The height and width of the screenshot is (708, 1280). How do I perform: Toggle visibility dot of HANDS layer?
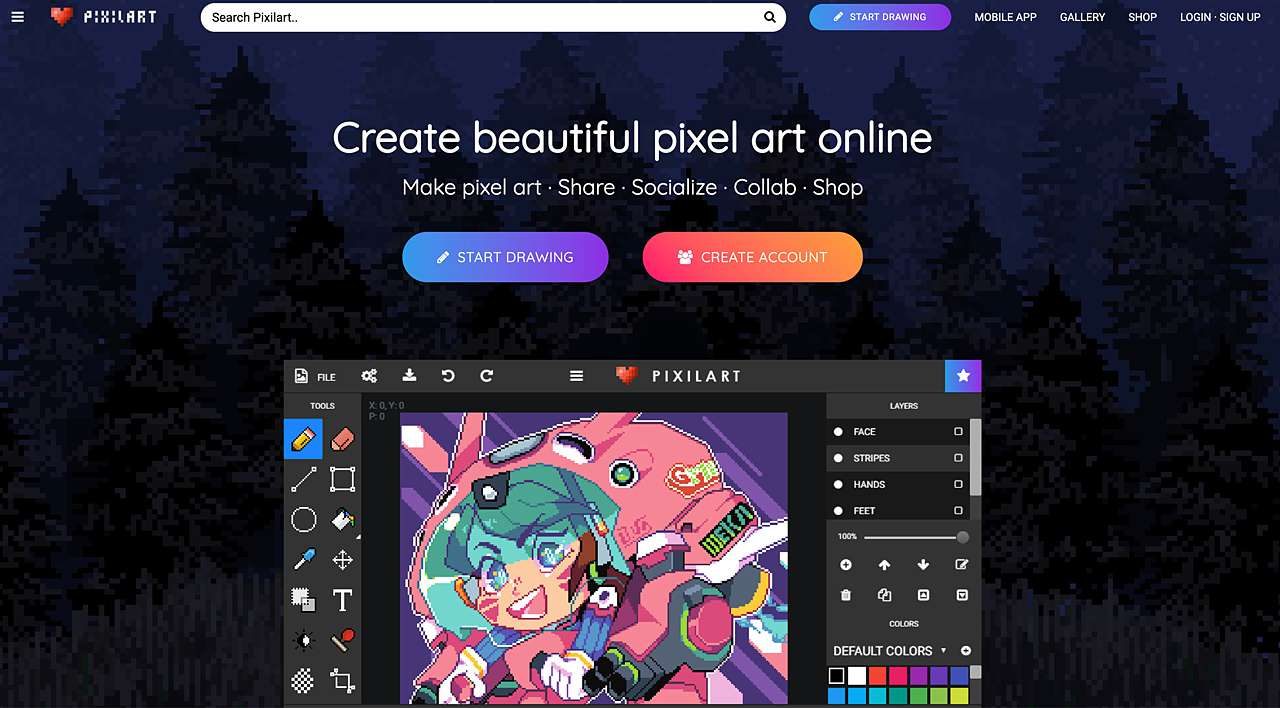(x=838, y=484)
